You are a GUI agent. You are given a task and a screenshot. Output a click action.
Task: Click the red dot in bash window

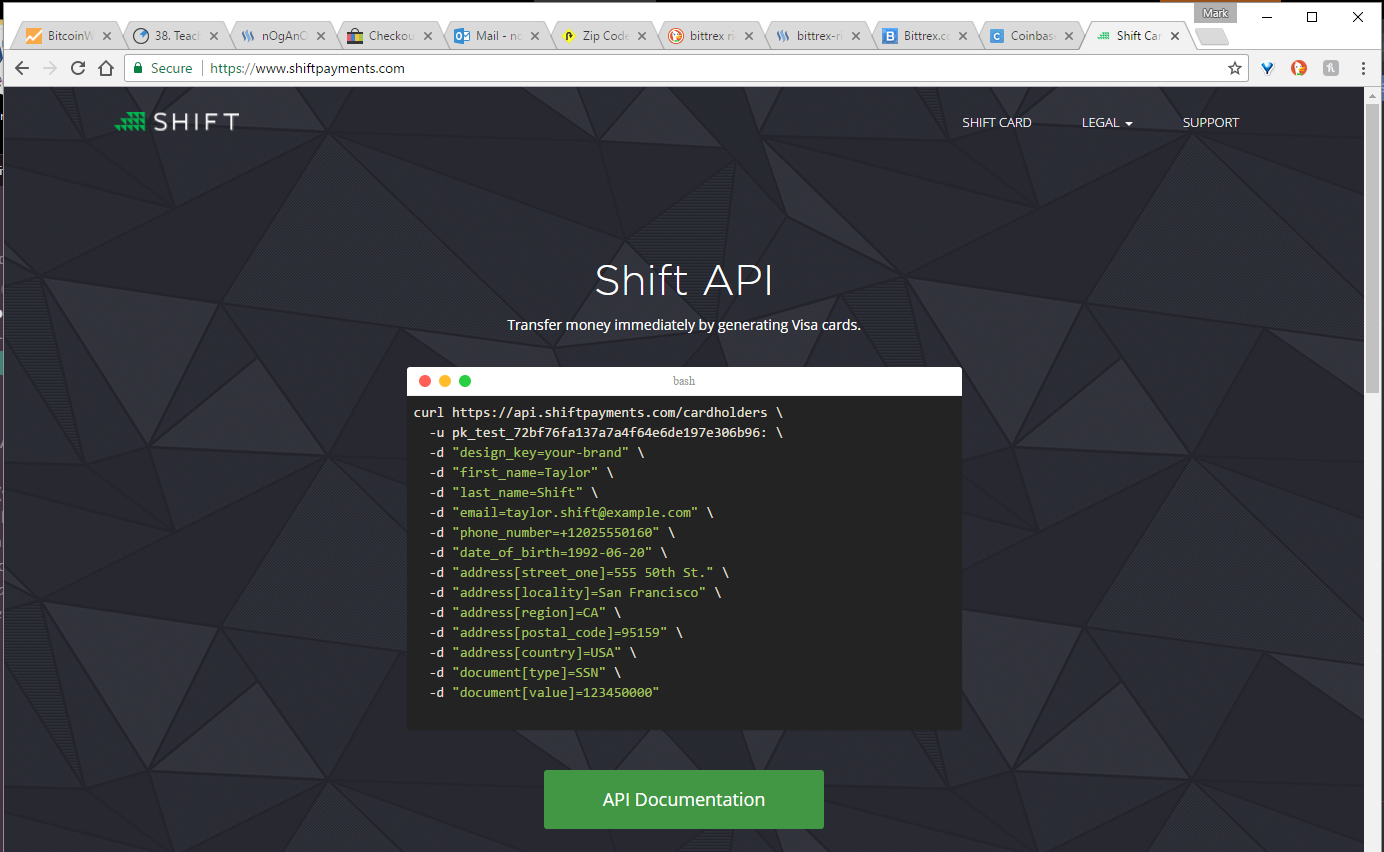(x=425, y=381)
